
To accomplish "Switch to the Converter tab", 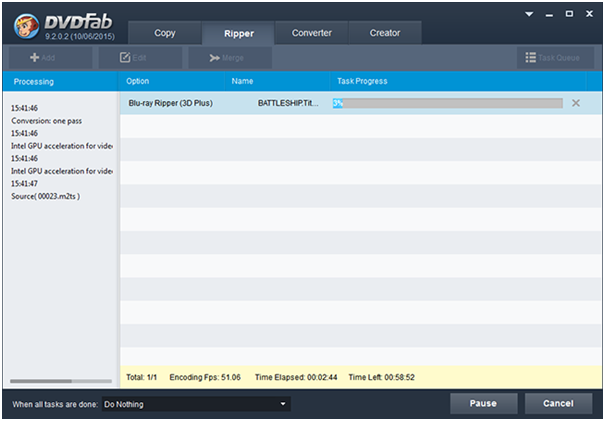I will pos(312,33).
